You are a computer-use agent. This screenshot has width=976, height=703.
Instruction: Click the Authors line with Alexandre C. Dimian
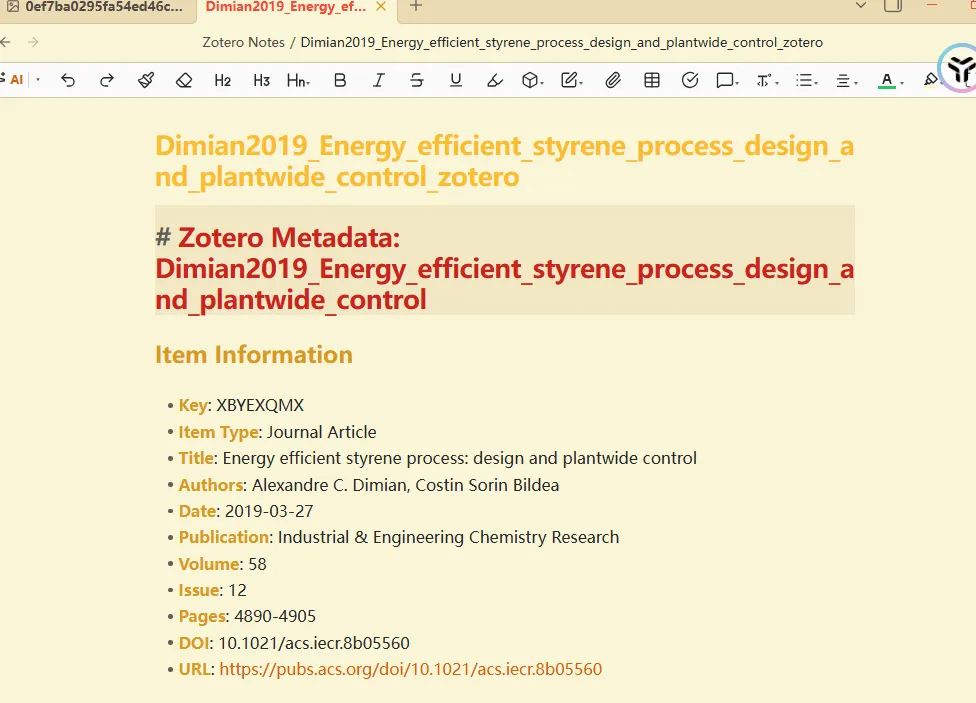(368, 485)
